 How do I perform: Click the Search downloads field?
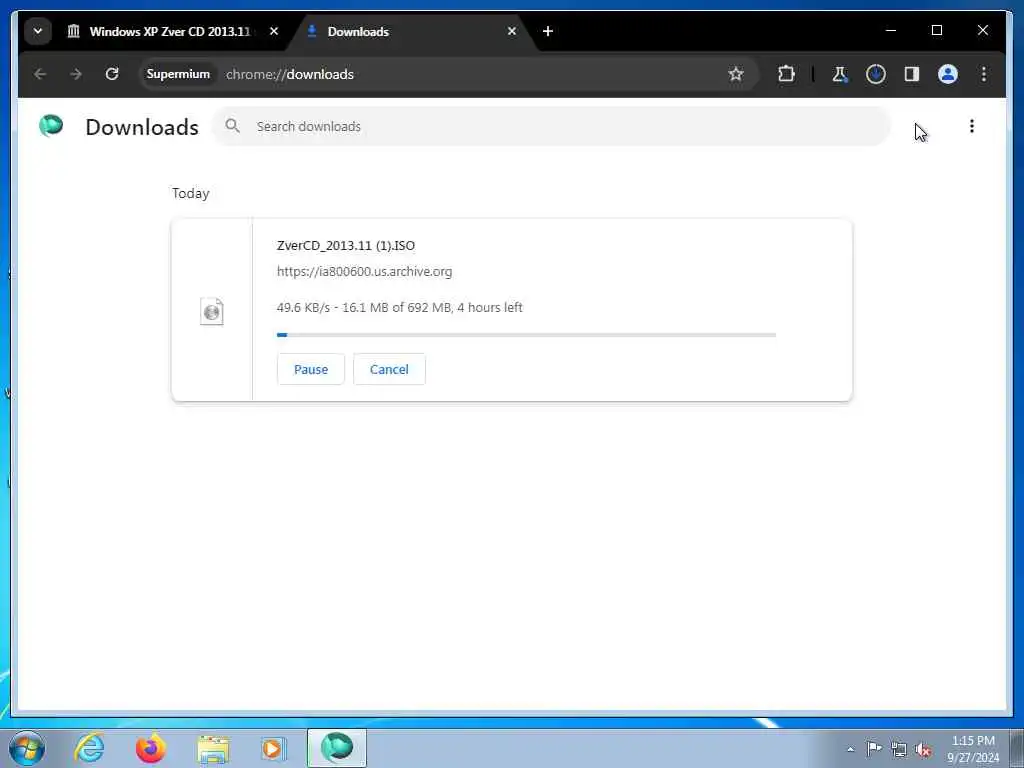(552, 126)
